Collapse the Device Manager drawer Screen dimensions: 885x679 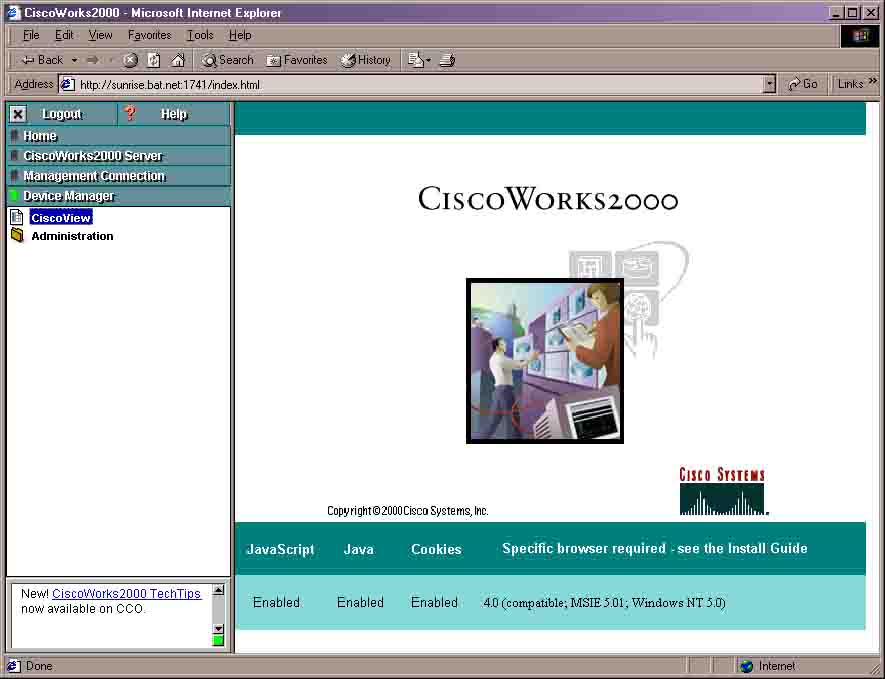coord(119,196)
